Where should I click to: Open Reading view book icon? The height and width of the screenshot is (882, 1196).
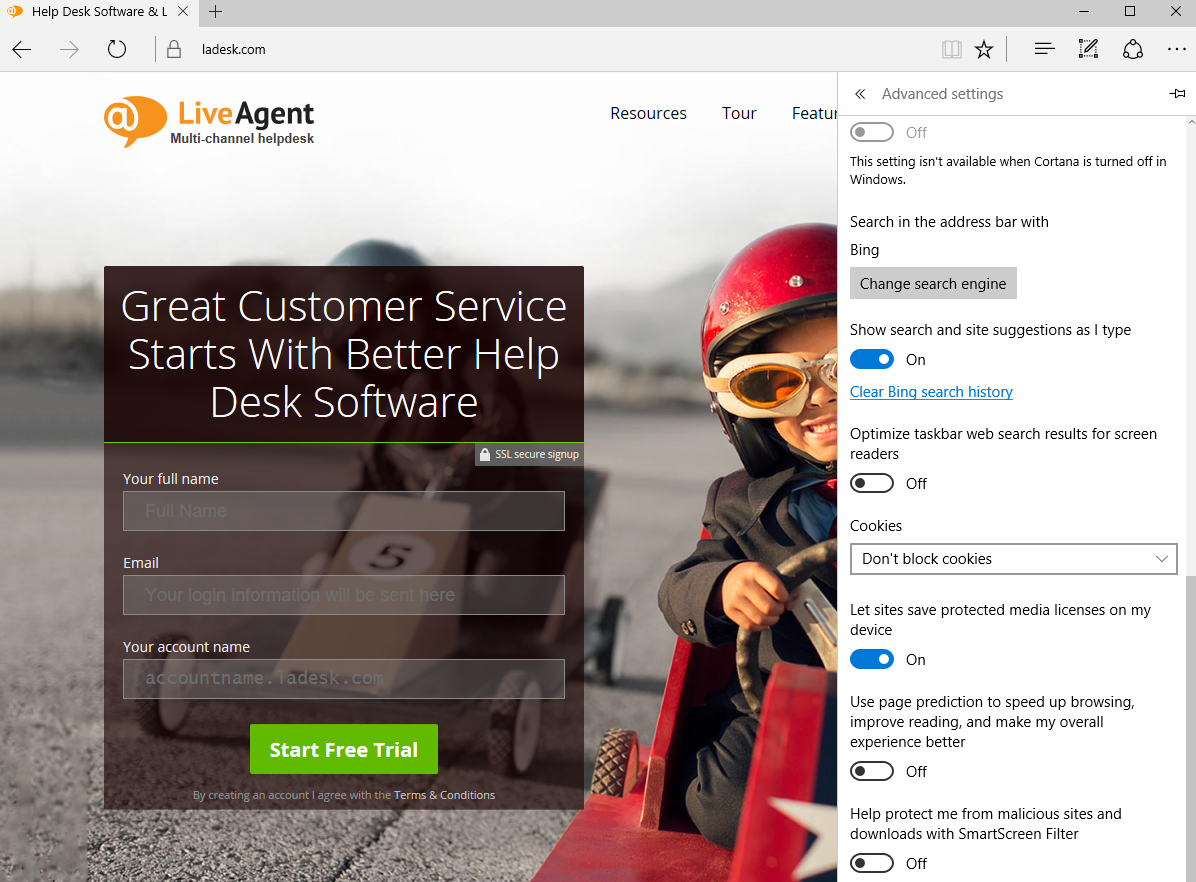[x=951, y=49]
